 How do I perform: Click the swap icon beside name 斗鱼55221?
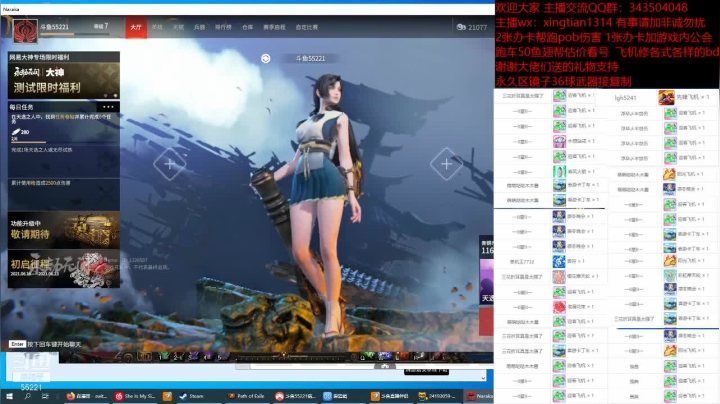[265, 58]
